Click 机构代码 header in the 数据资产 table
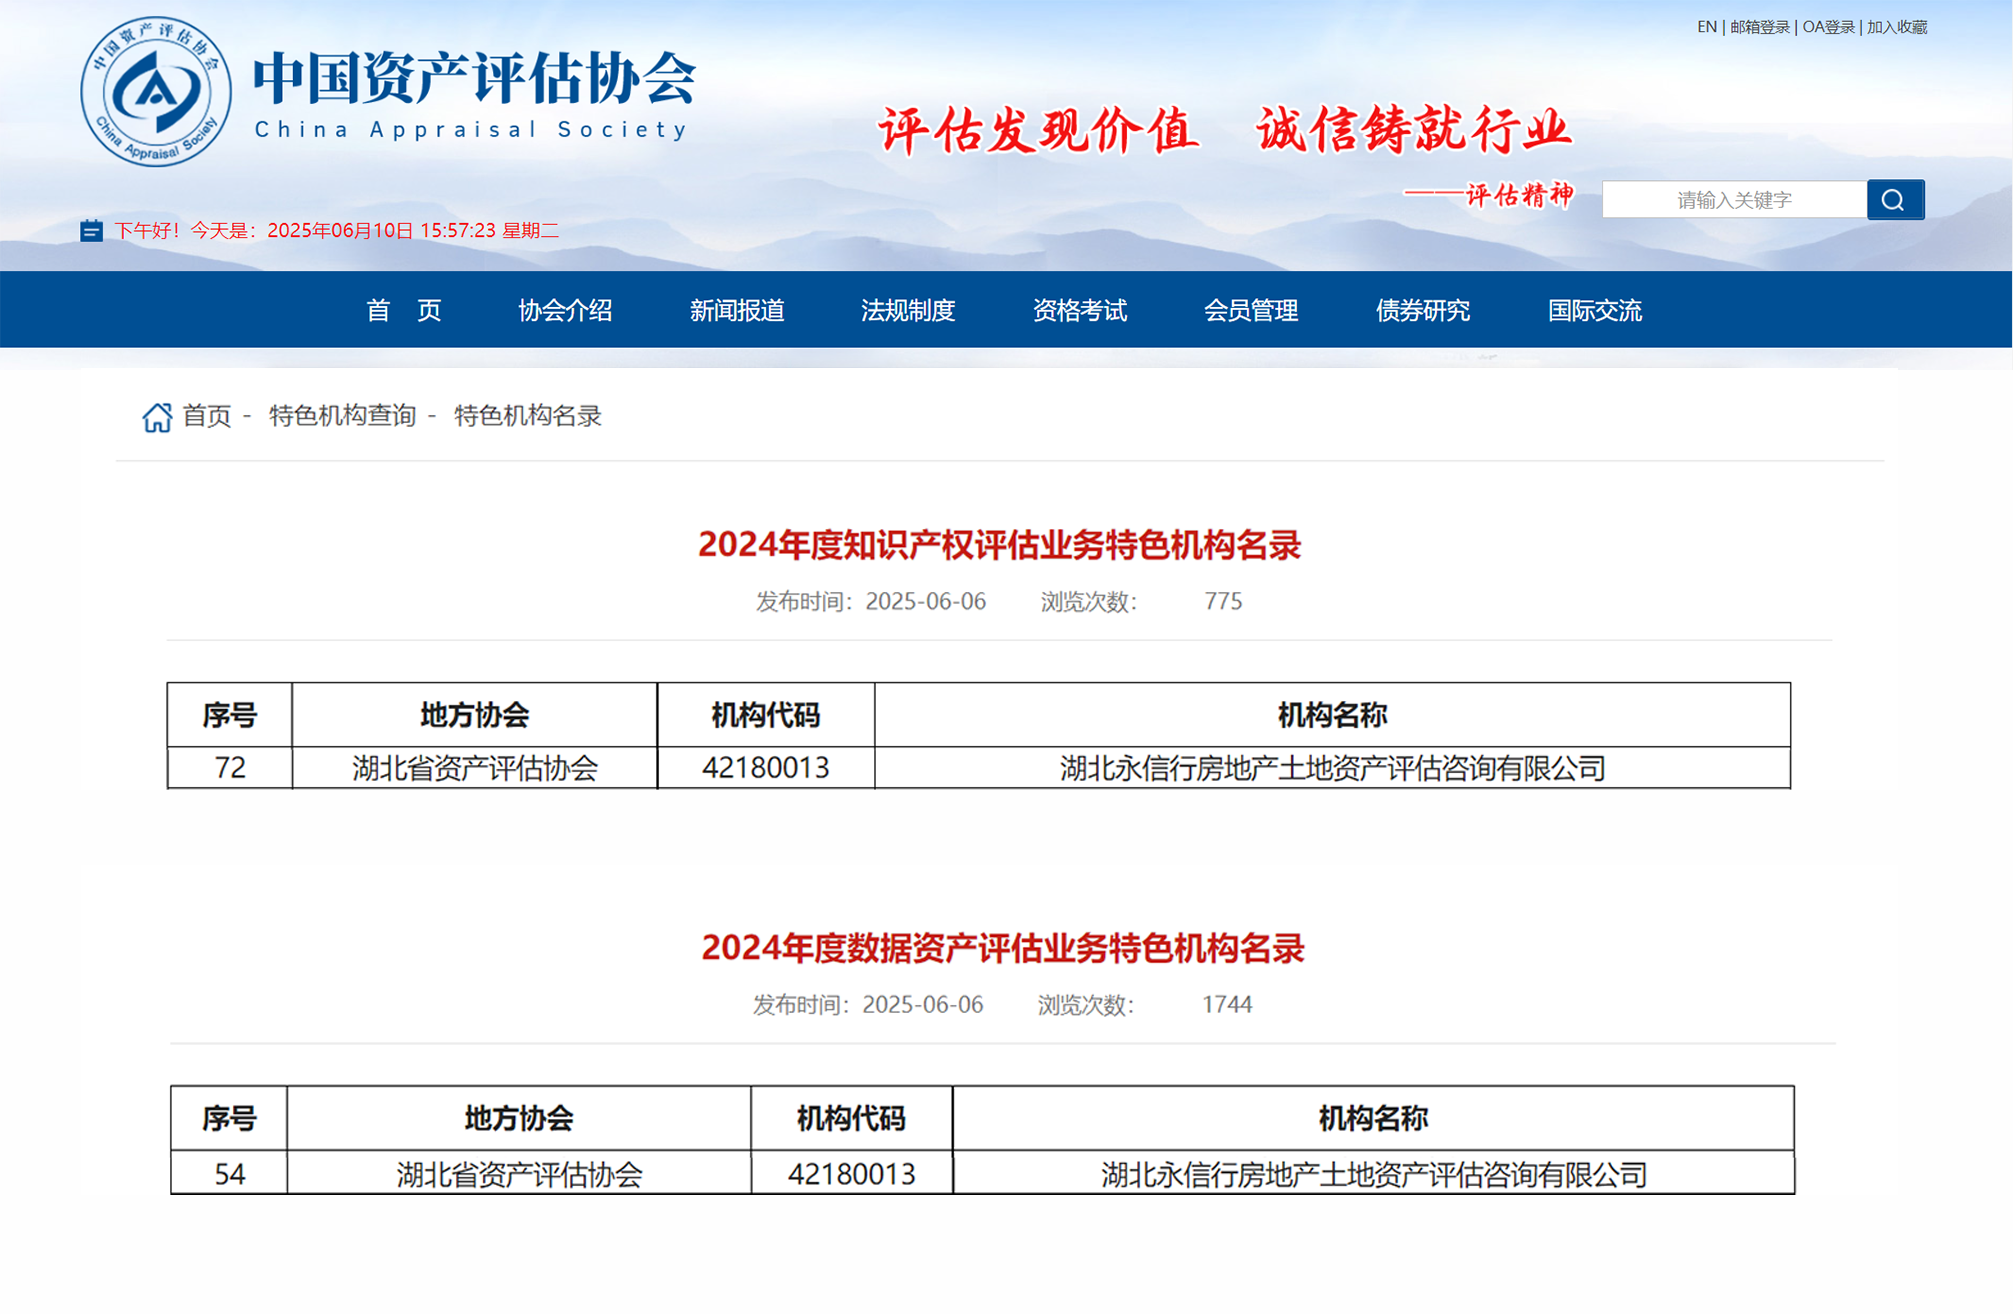2013x1314 pixels. point(852,1118)
